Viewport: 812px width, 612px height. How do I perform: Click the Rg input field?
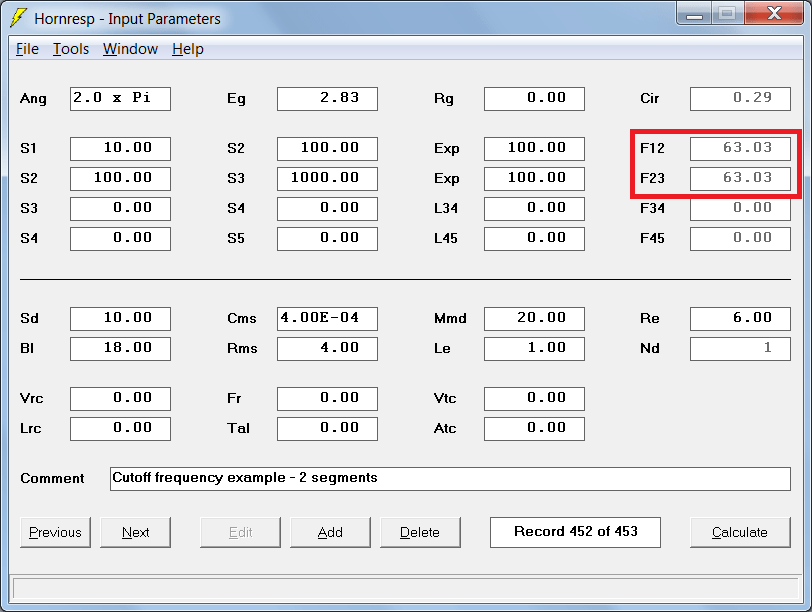[534, 98]
